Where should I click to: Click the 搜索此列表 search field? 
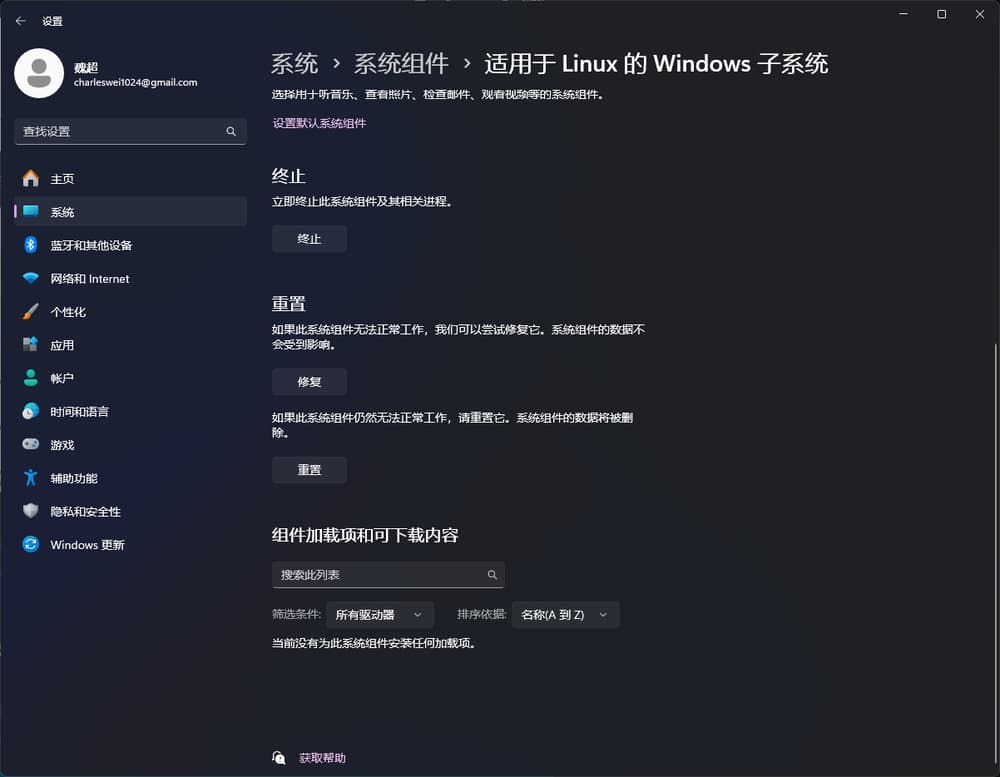coord(388,575)
